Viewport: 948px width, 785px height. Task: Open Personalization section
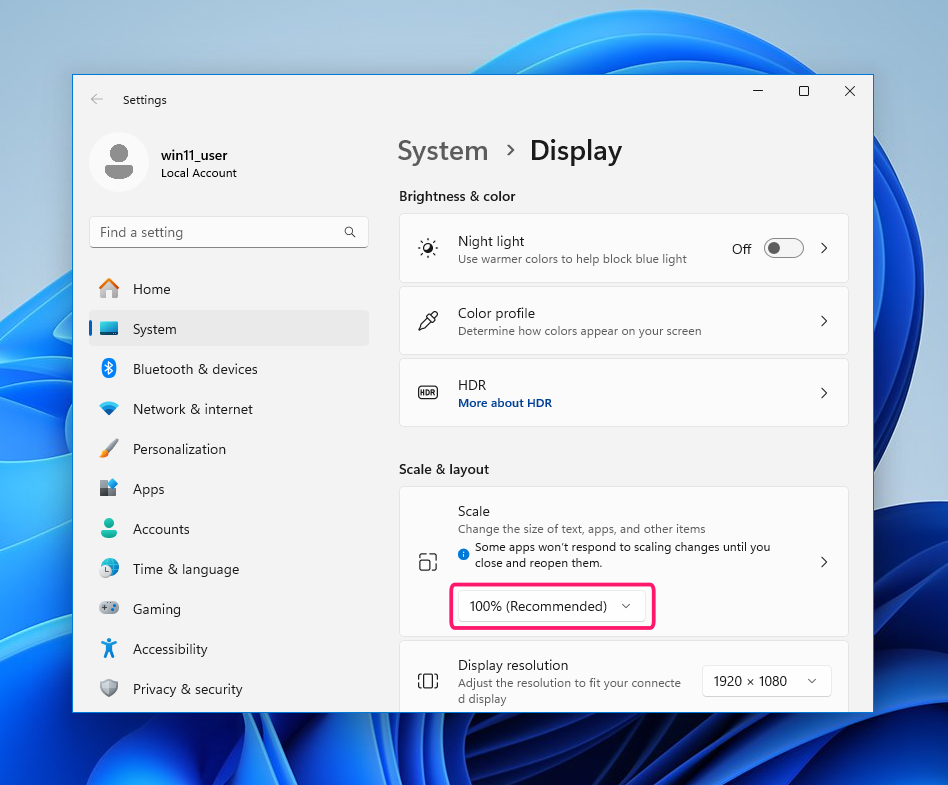coord(229,449)
